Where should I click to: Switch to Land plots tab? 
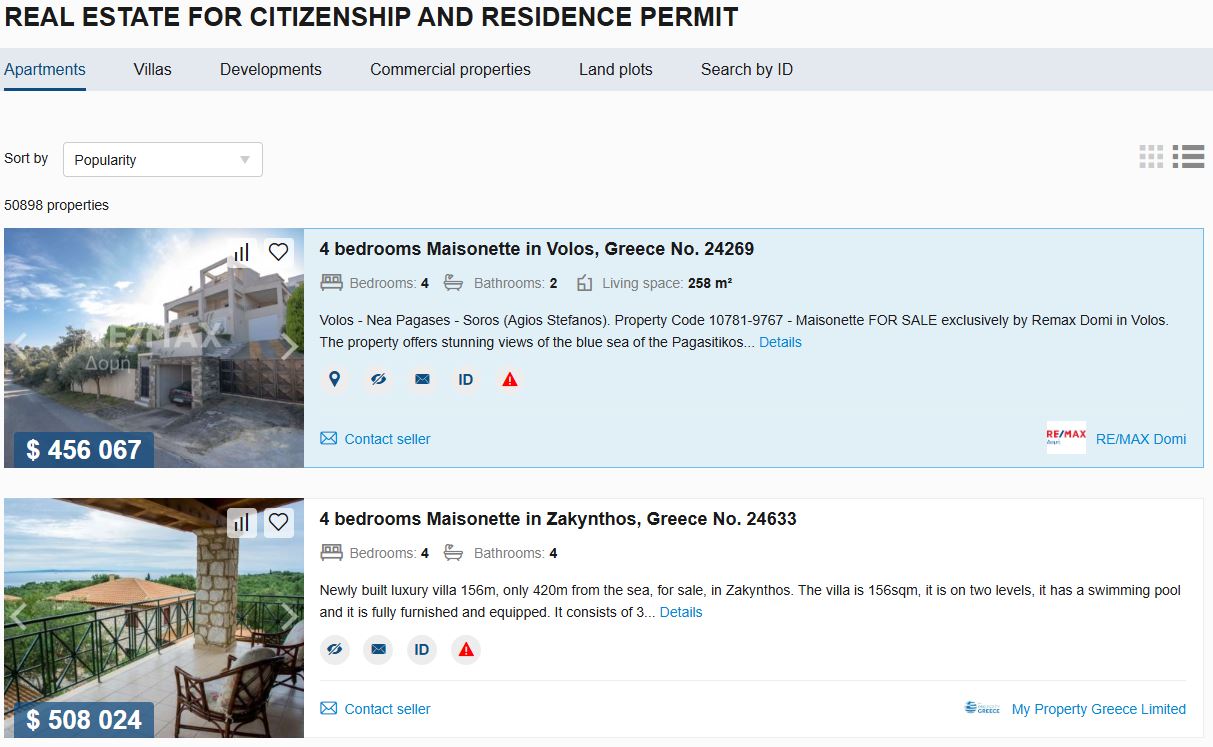[x=616, y=70]
